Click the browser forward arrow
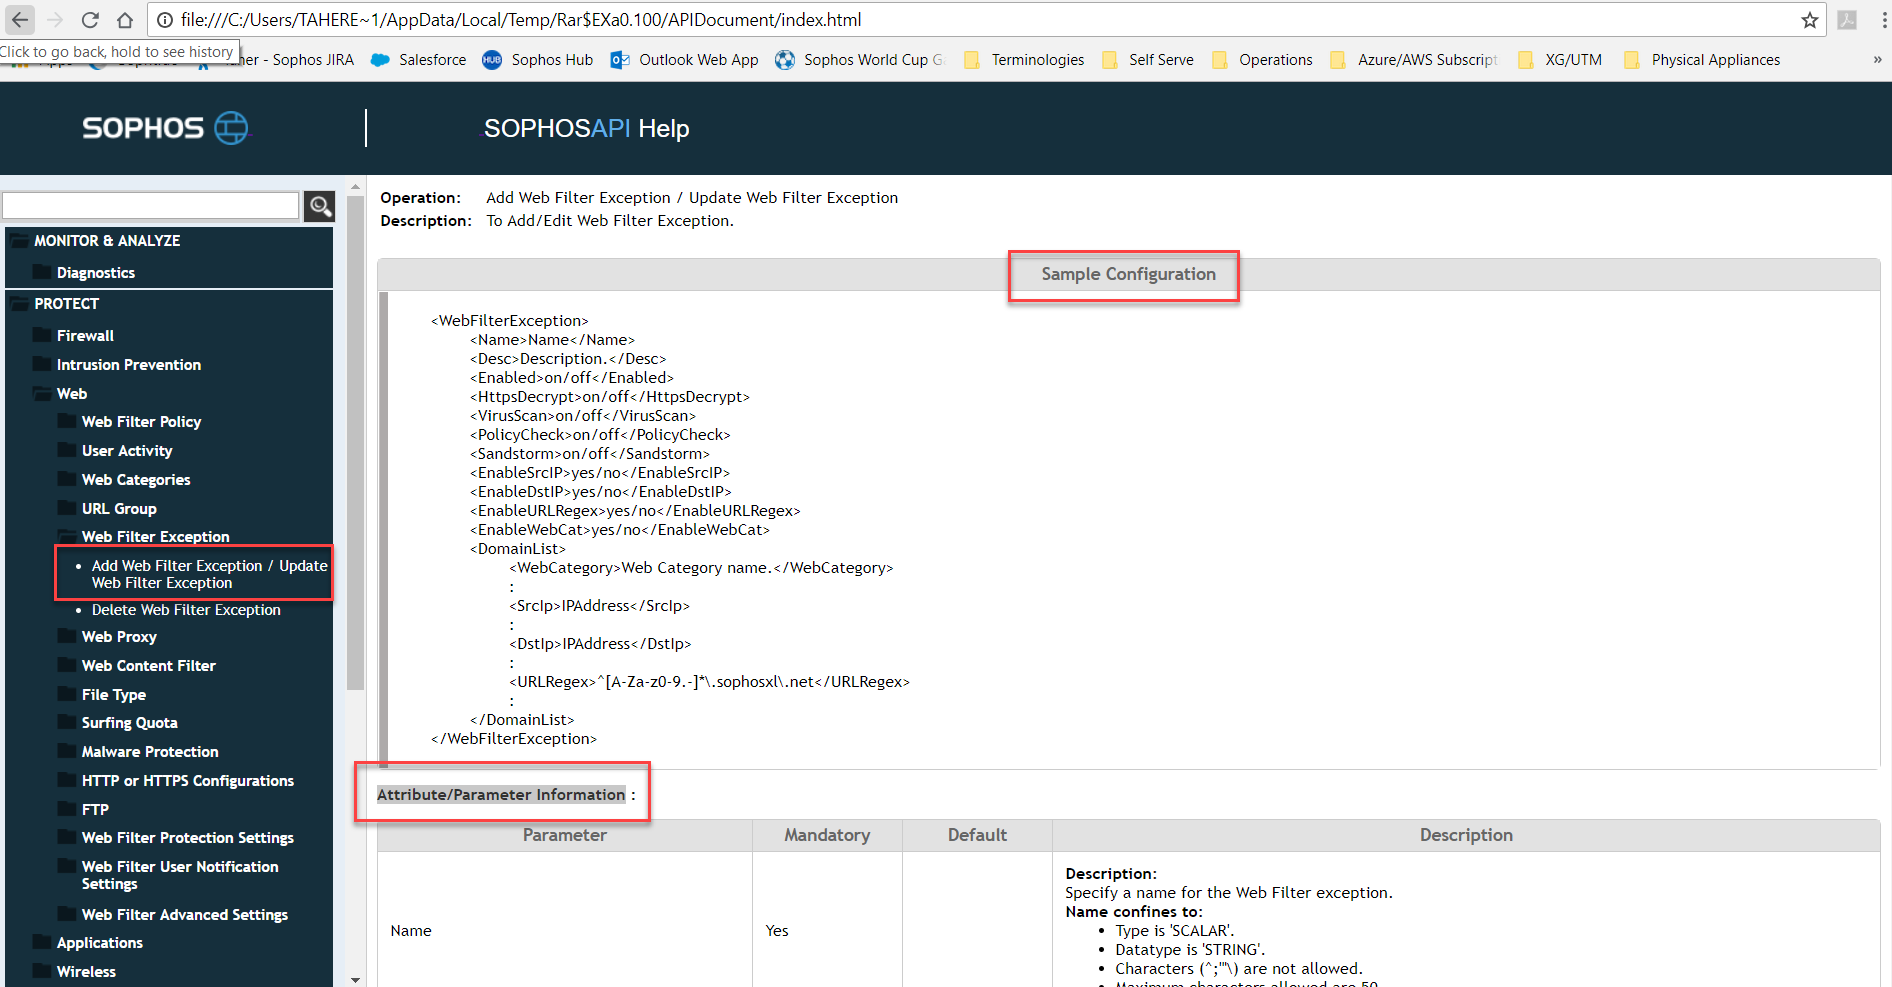This screenshot has height=987, width=1892. tap(55, 20)
